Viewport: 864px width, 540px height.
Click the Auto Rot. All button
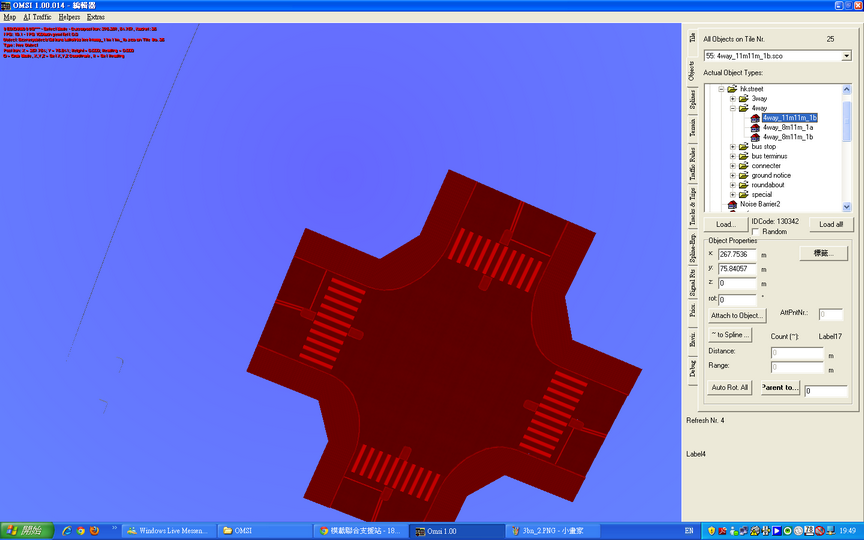point(730,387)
